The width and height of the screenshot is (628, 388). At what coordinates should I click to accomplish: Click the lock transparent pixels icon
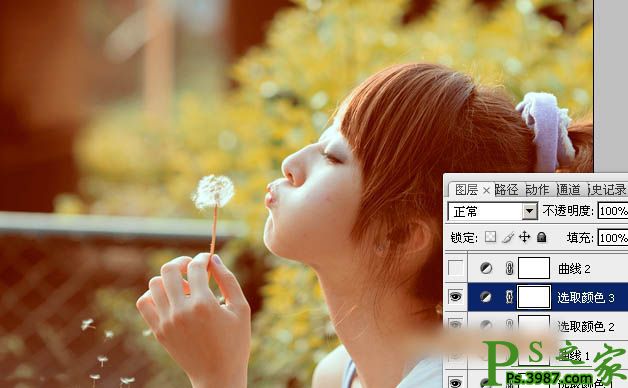pos(490,237)
